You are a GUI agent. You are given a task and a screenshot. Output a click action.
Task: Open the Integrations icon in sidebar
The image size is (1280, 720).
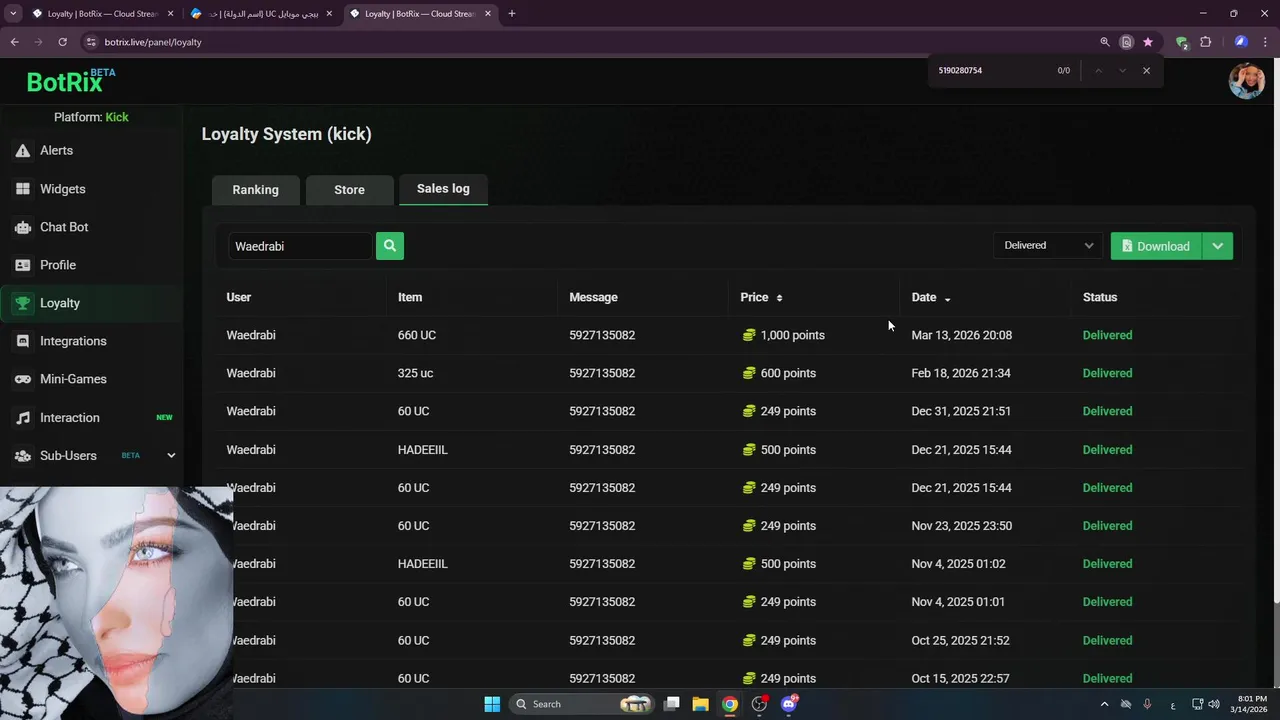click(x=22, y=341)
